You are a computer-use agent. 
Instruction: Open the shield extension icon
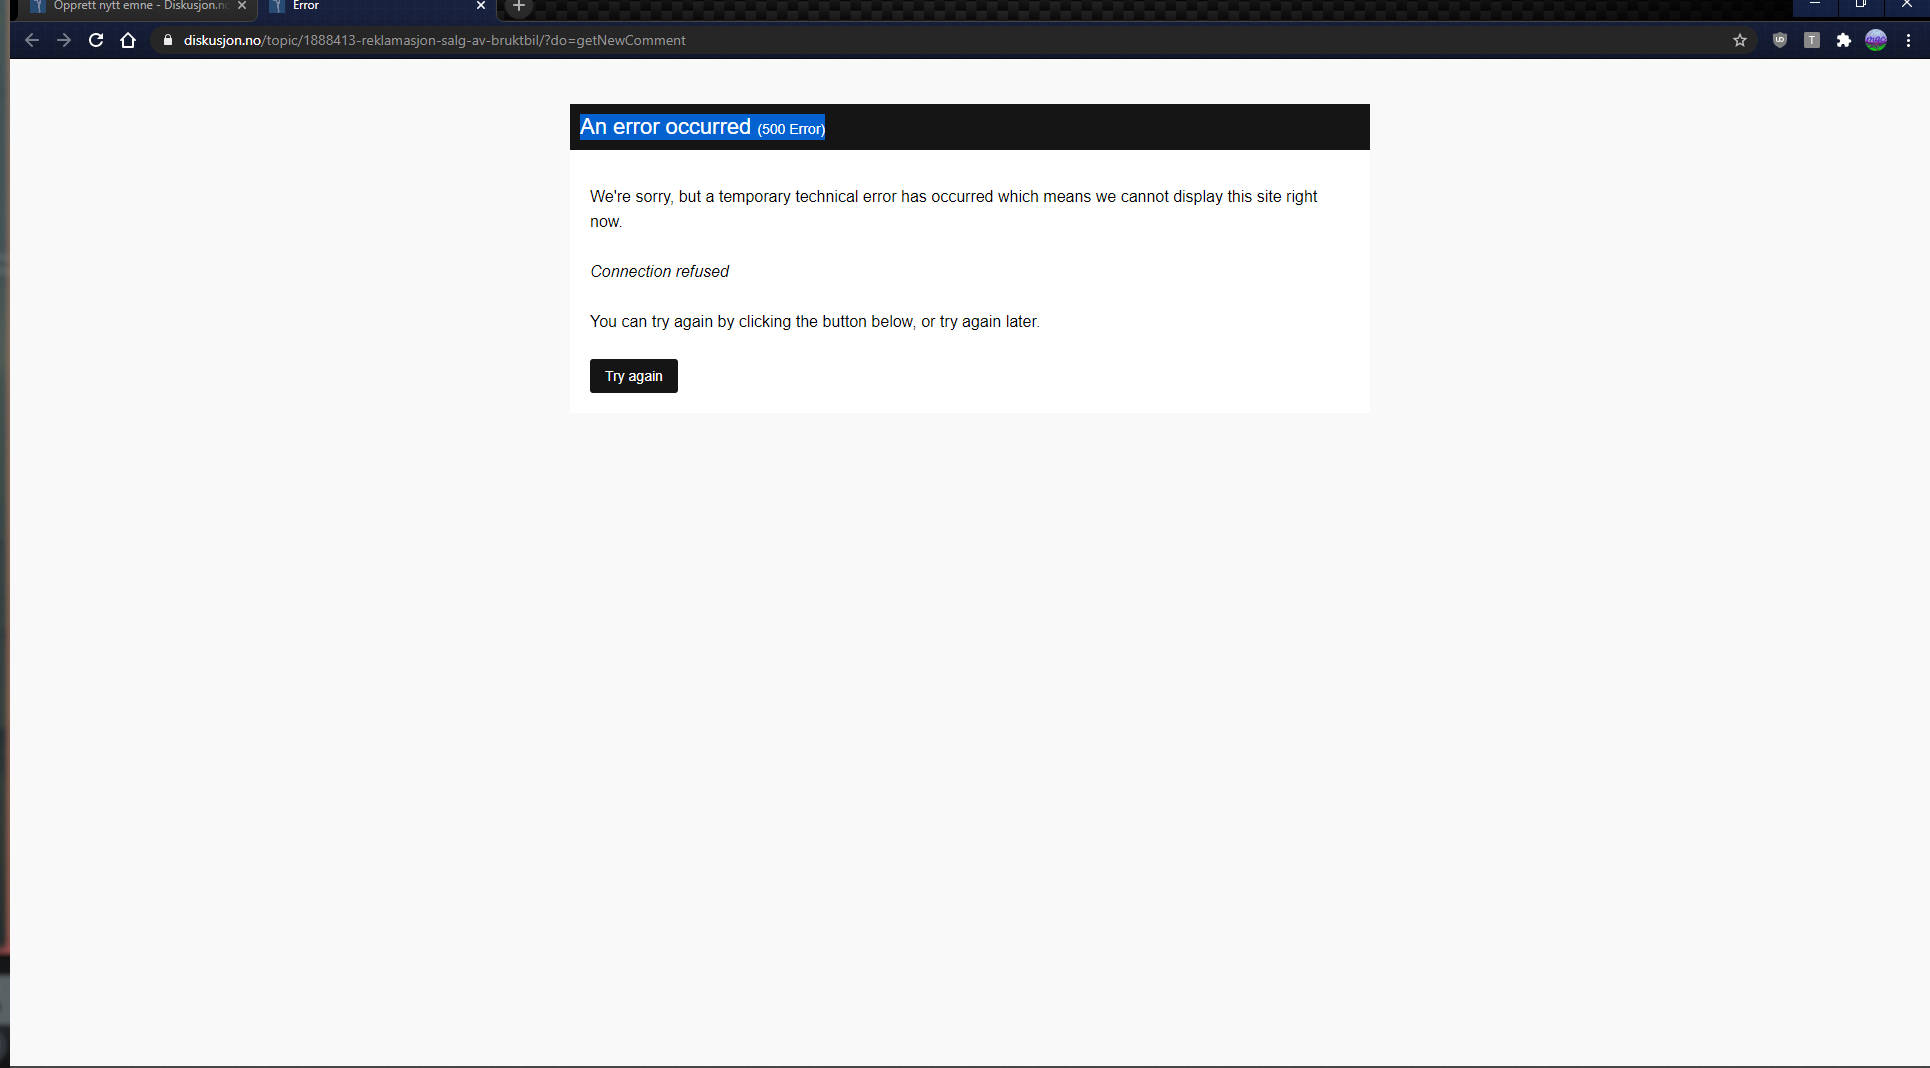tap(1780, 40)
